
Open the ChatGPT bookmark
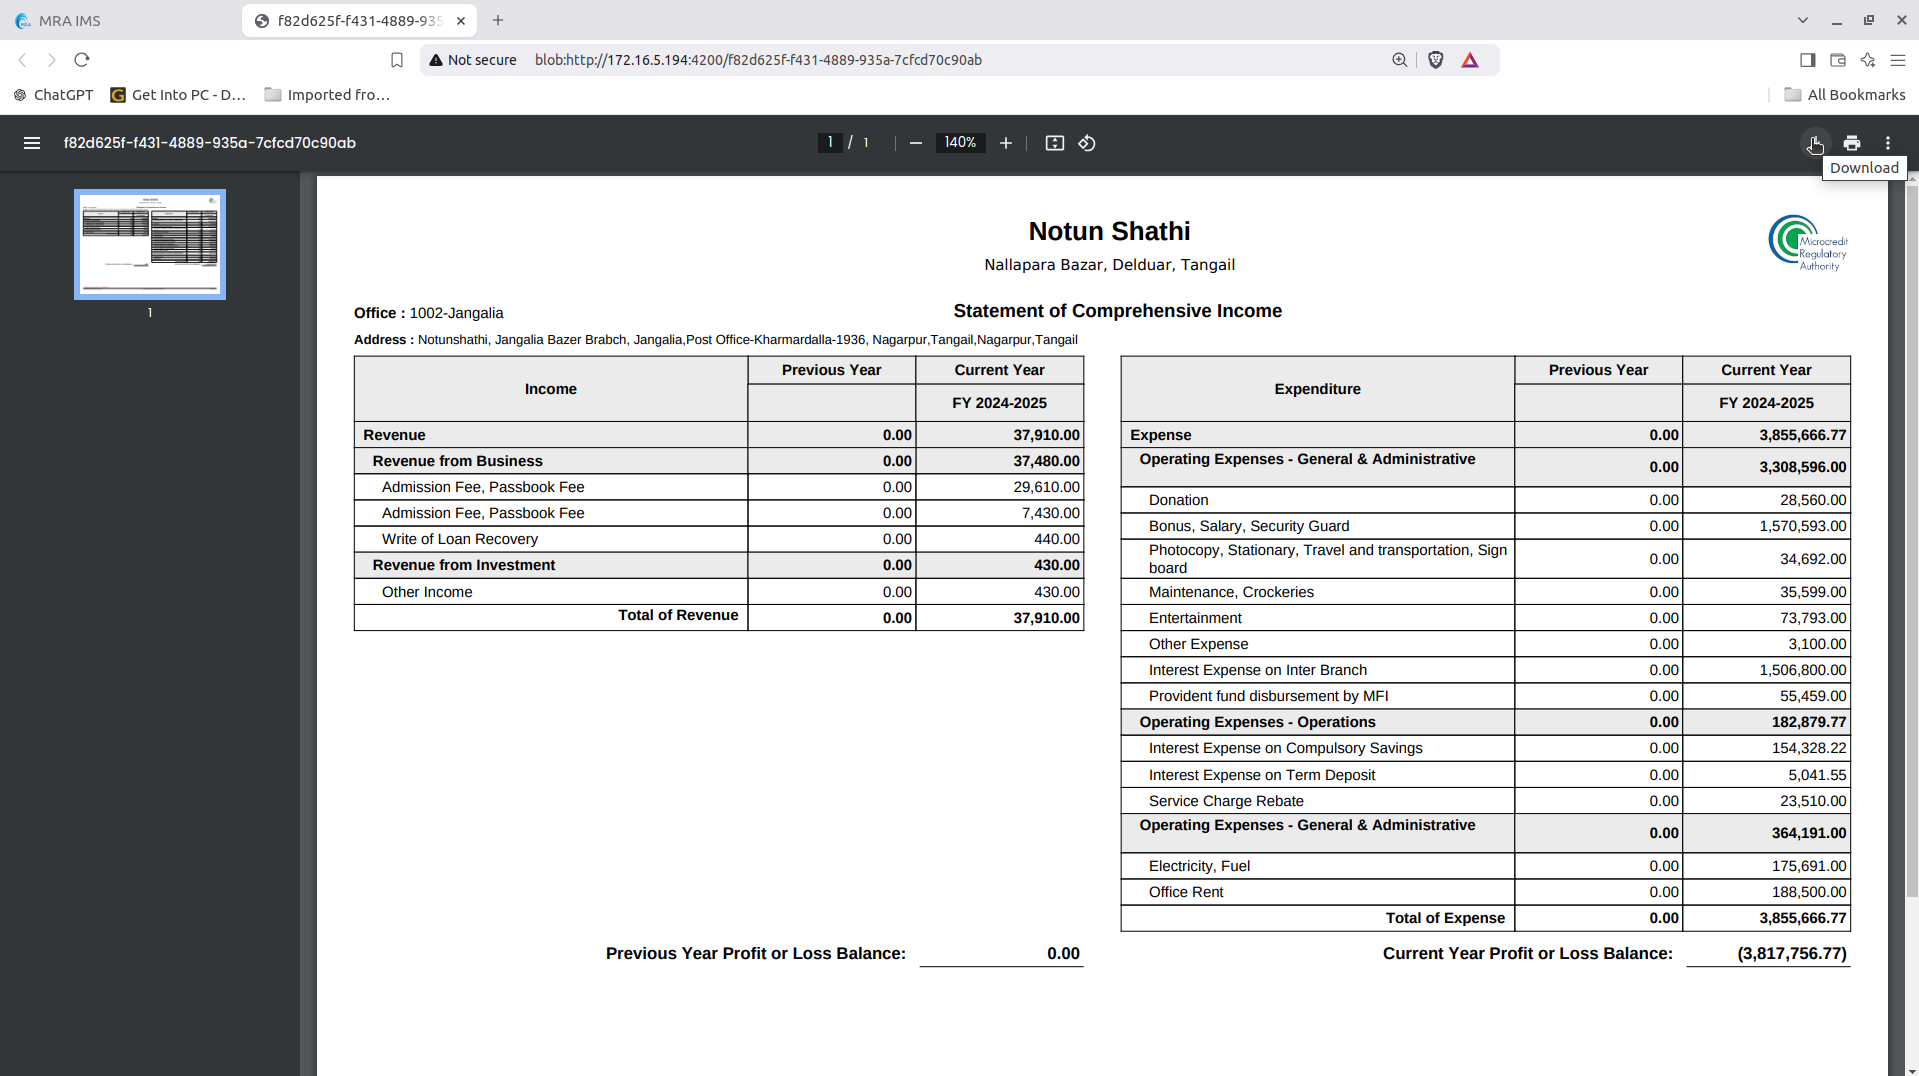click(x=53, y=95)
